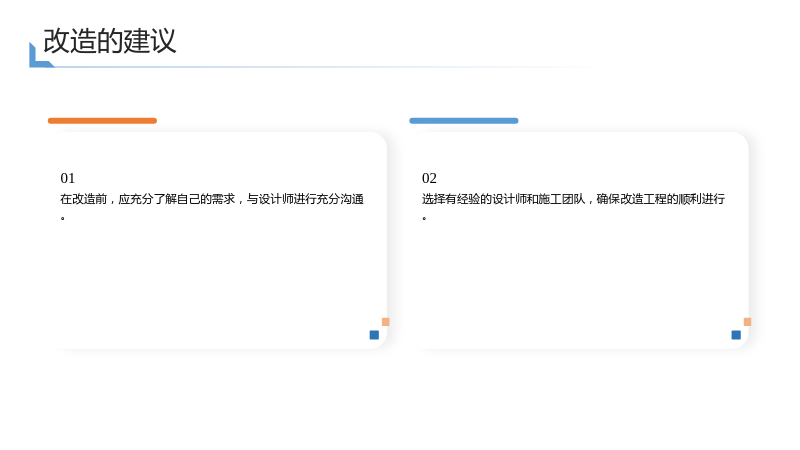Click the character 建 in the title

(136, 41)
